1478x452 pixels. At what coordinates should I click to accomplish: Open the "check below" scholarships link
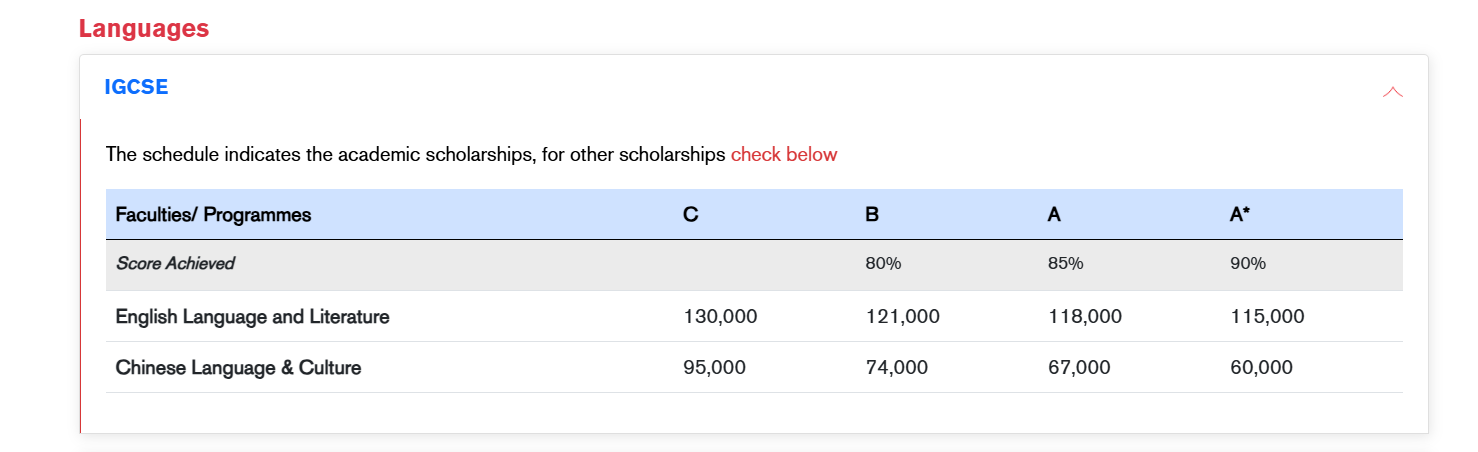point(783,155)
